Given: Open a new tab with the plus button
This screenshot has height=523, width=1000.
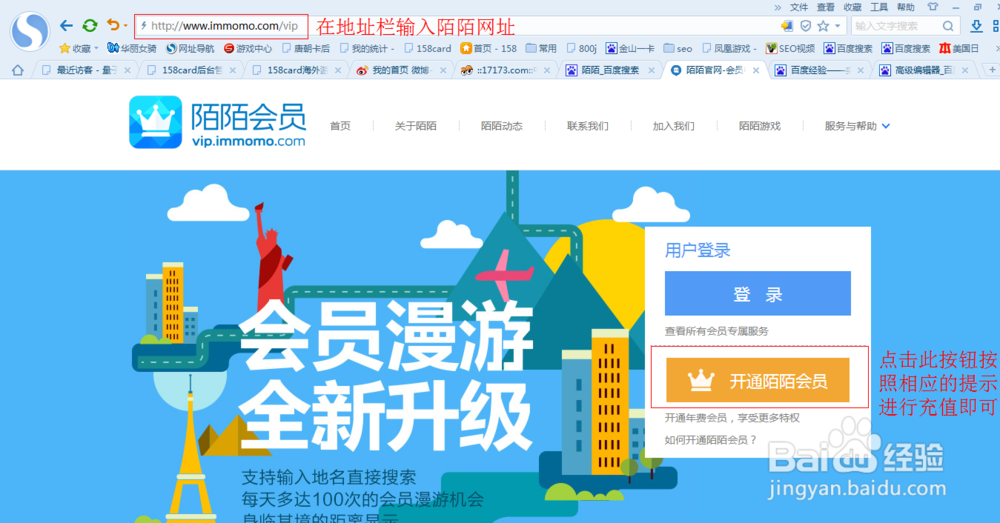Looking at the screenshot, I should click(x=992, y=70).
